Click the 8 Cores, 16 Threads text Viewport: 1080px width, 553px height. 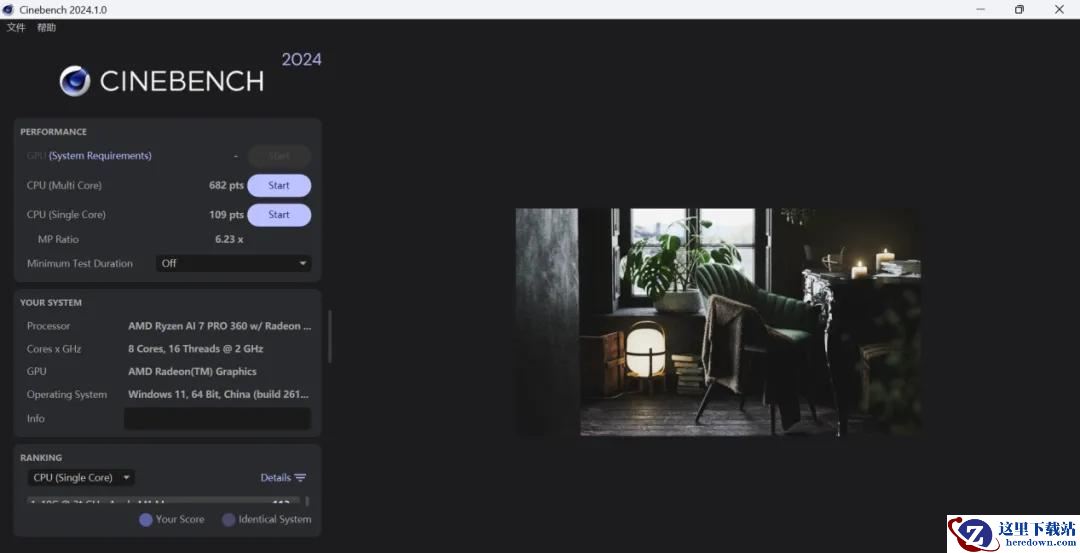coord(196,348)
